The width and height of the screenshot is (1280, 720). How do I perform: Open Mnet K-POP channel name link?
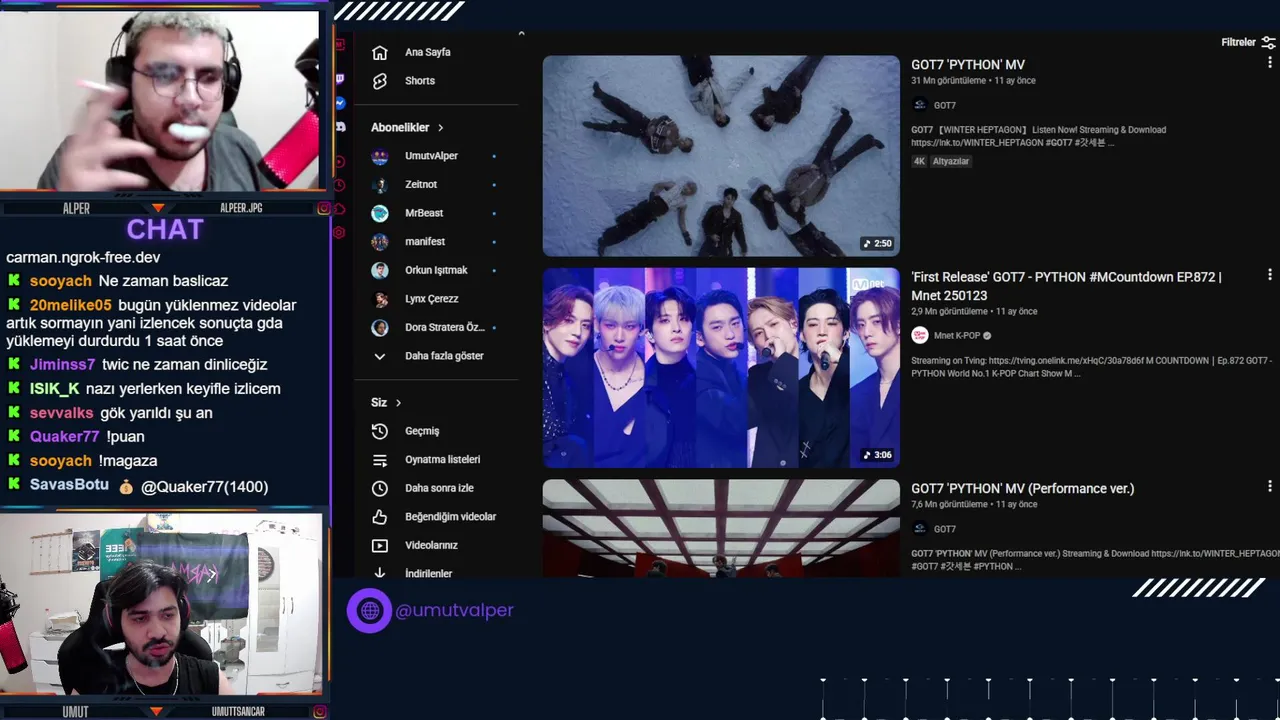click(x=957, y=336)
